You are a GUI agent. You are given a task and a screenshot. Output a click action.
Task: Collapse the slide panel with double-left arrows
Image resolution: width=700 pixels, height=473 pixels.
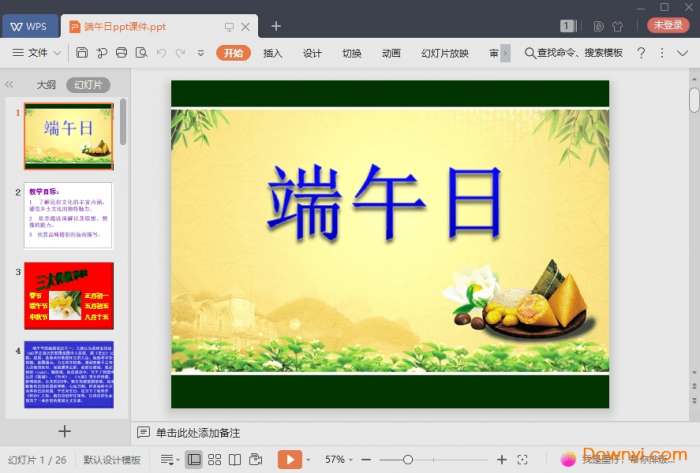click(x=9, y=84)
